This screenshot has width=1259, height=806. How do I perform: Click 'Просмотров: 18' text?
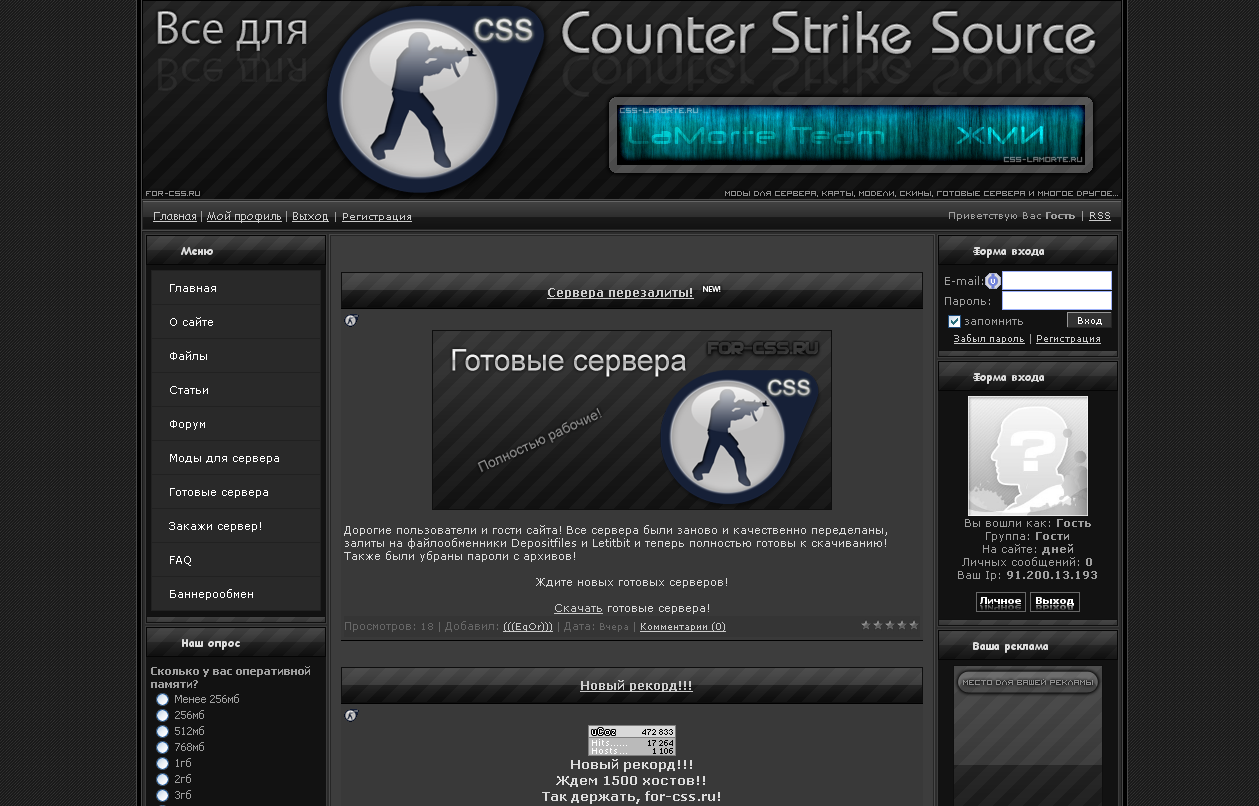click(389, 627)
